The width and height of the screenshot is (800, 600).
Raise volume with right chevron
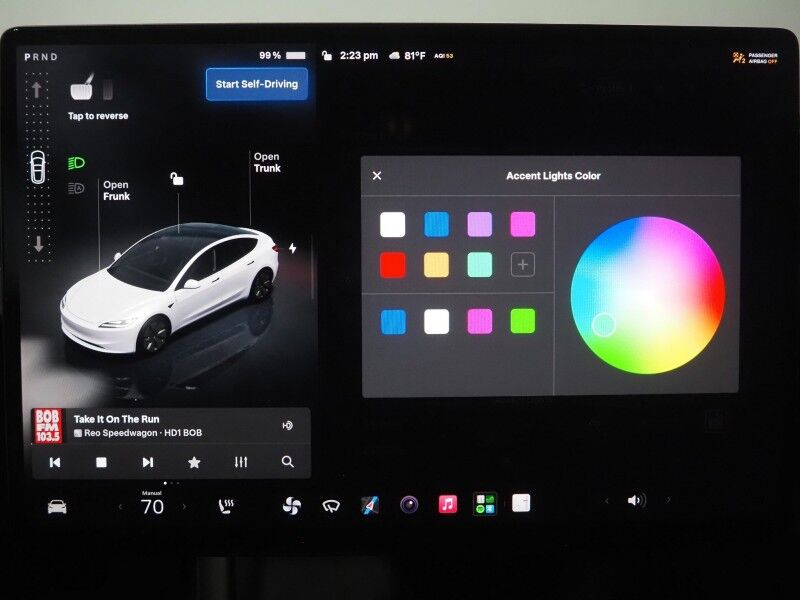(x=668, y=500)
